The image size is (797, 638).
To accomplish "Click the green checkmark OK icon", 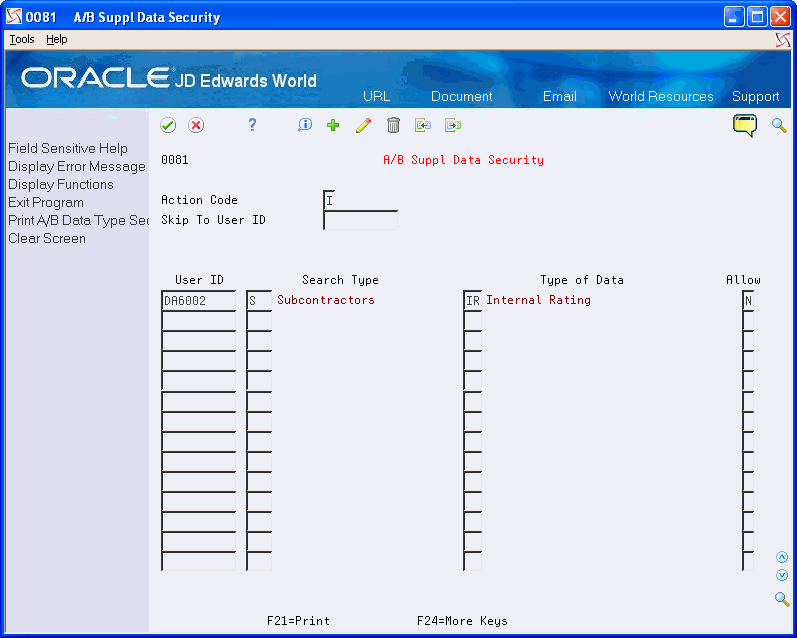I will 168,125.
